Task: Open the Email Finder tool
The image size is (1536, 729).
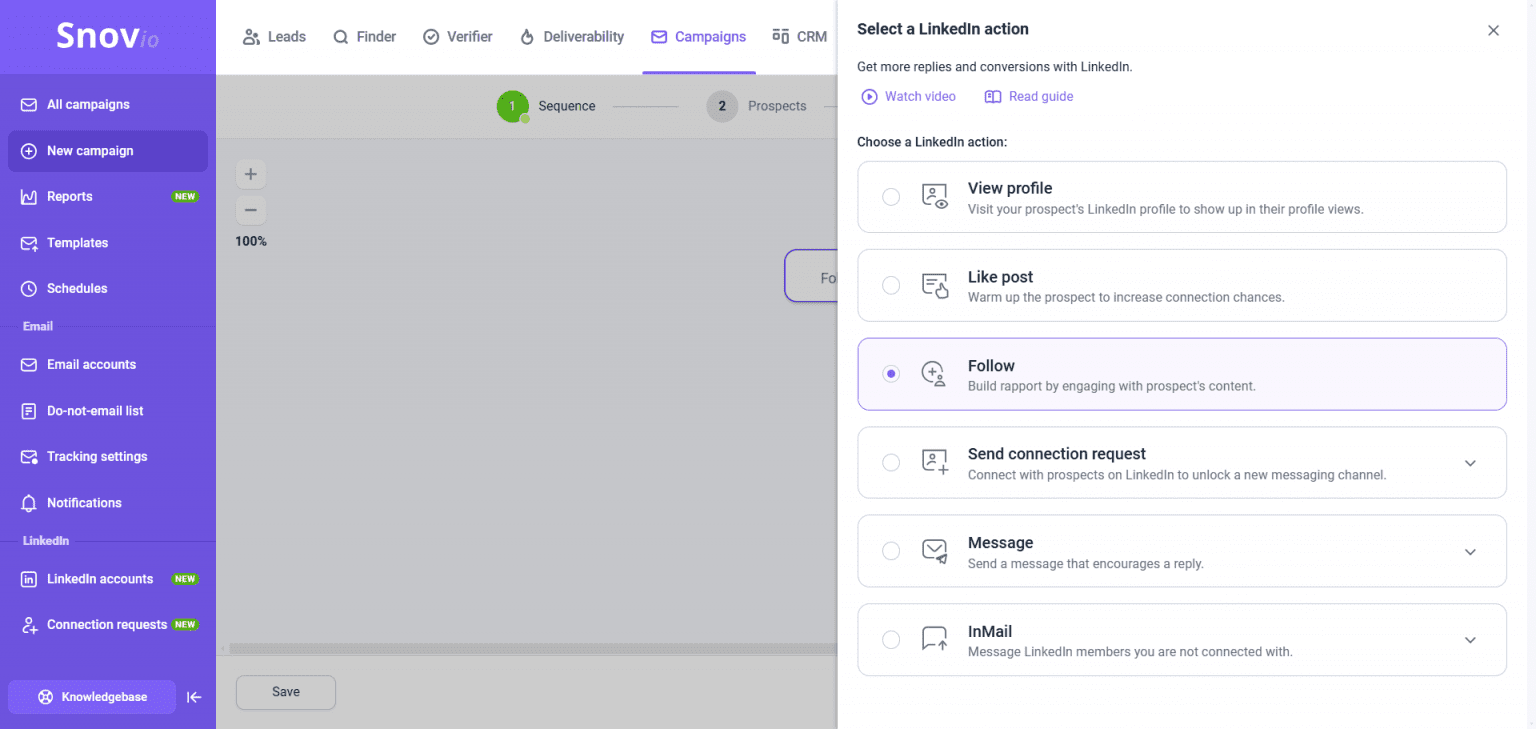Action: pyautogui.click(x=364, y=36)
